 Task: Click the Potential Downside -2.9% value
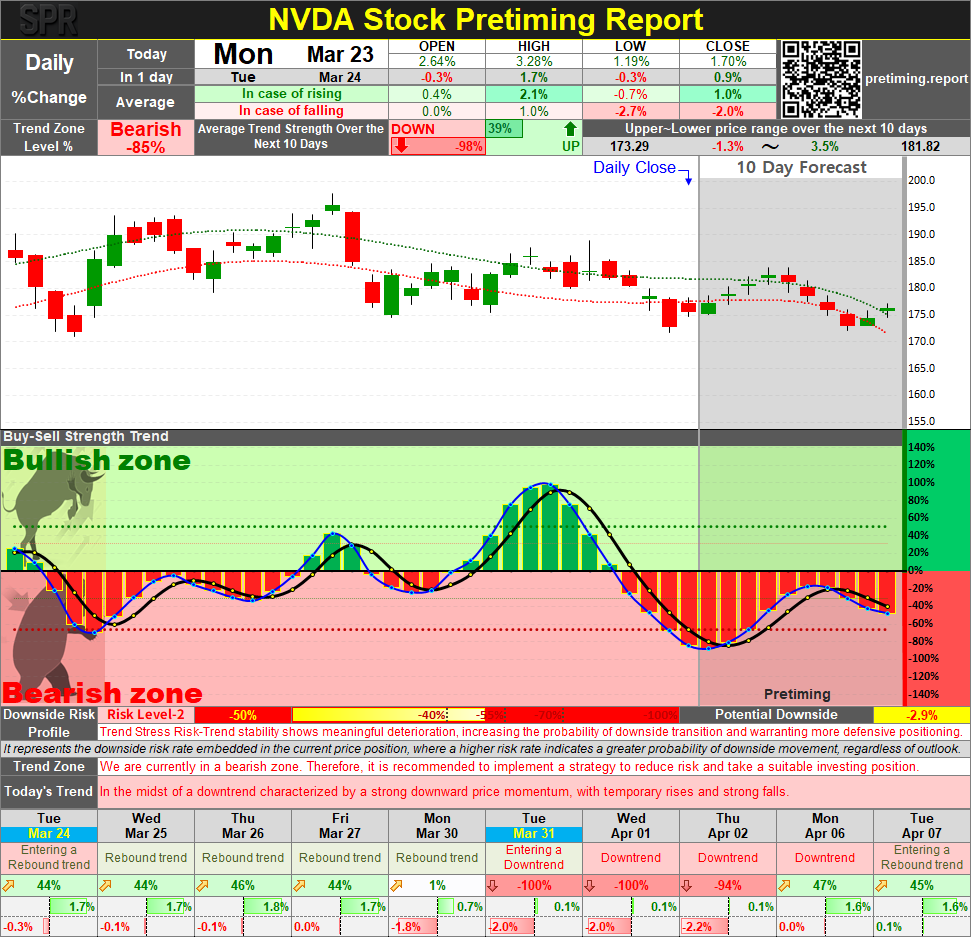tap(921, 715)
